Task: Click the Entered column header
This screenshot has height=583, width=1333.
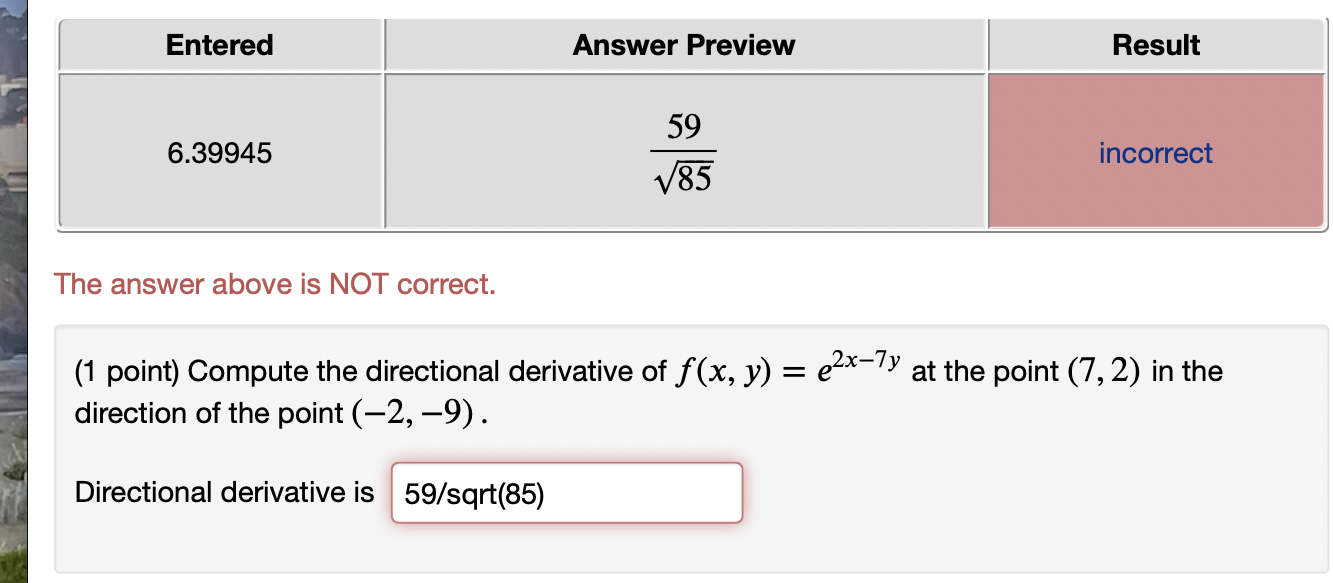Action: click(x=219, y=44)
